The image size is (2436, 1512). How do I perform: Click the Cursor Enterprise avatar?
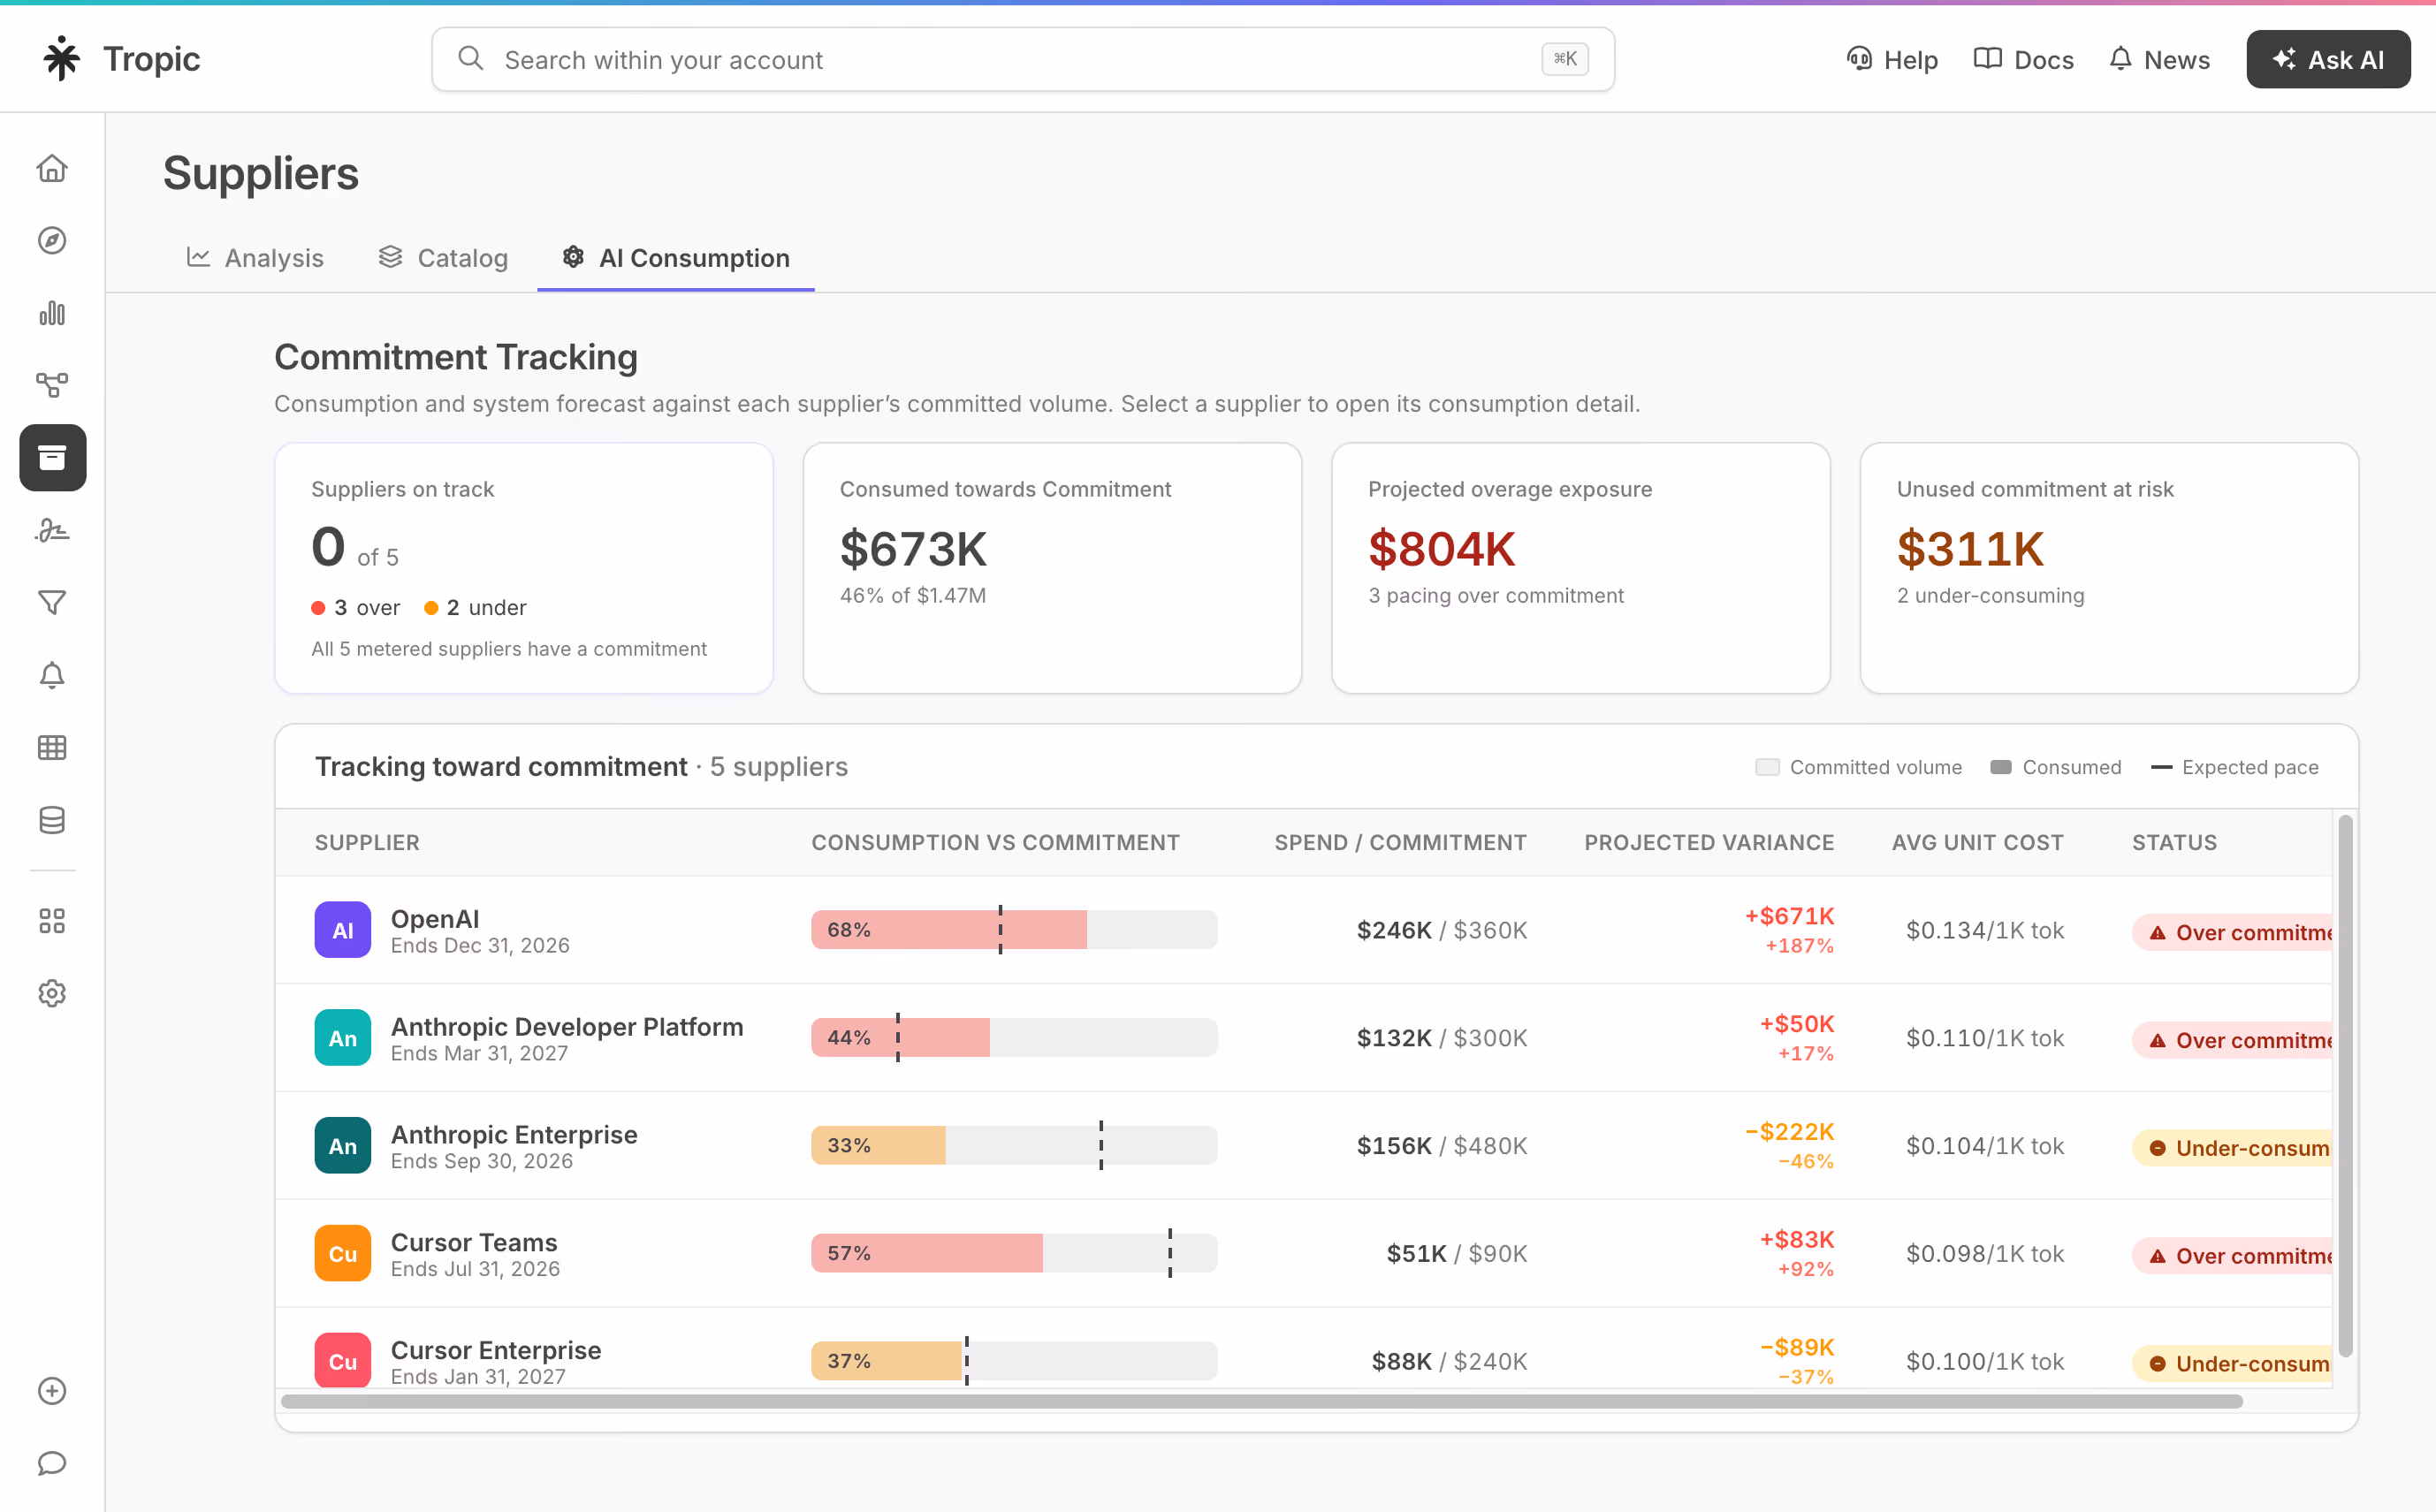[x=343, y=1360]
